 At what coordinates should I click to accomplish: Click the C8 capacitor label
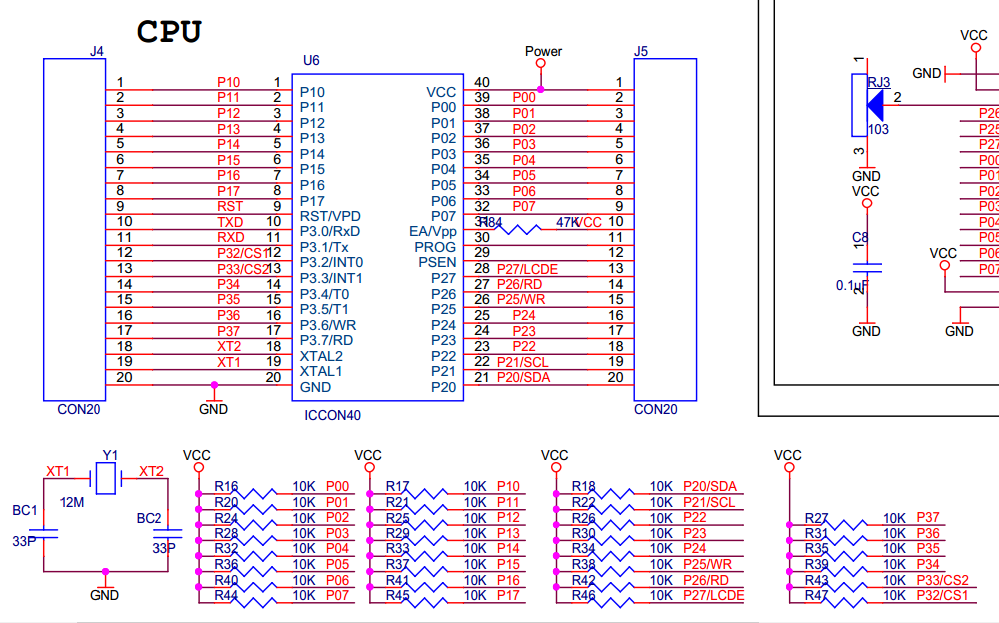pyautogui.click(x=860, y=237)
